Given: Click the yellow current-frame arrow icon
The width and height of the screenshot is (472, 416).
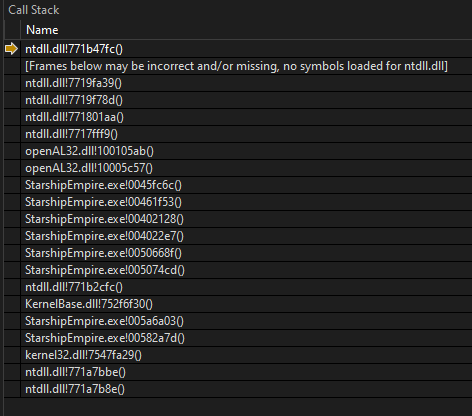Looking at the screenshot, I should coord(12,49).
